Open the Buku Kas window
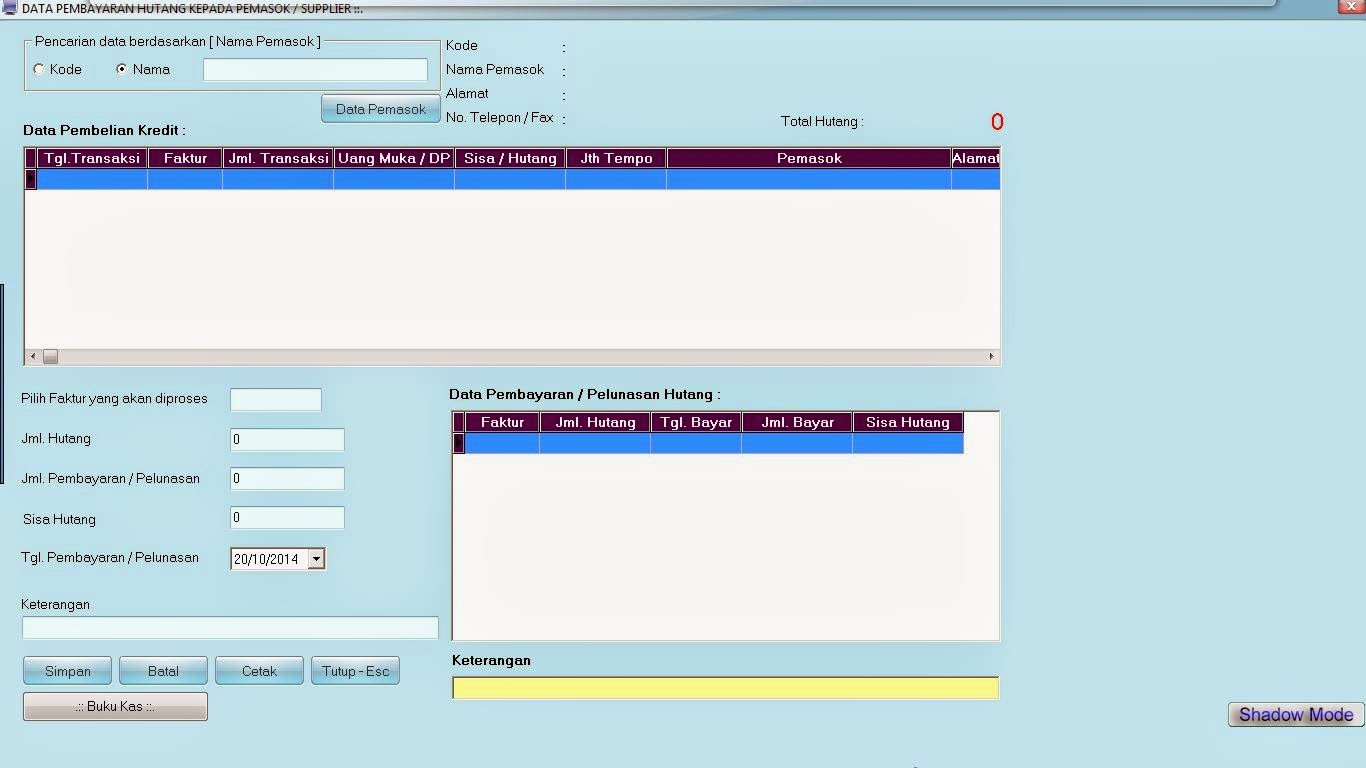1366x768 pixels. (x=114, y=706)
